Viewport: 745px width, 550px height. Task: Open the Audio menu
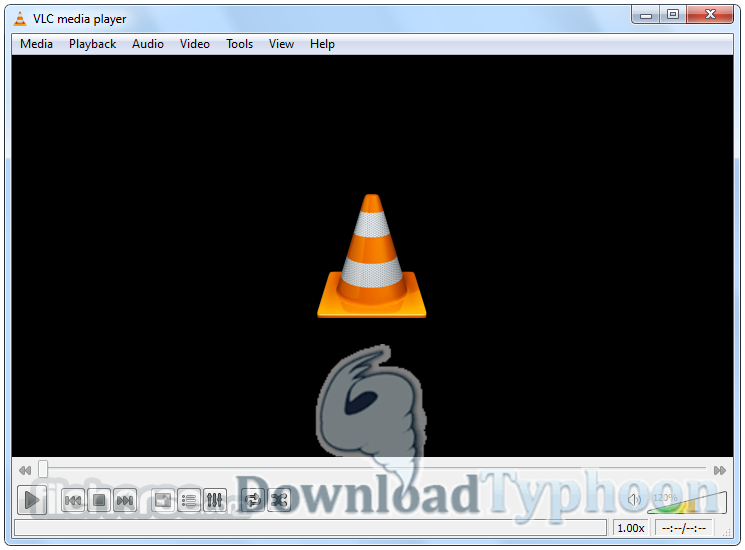point(148,44)
